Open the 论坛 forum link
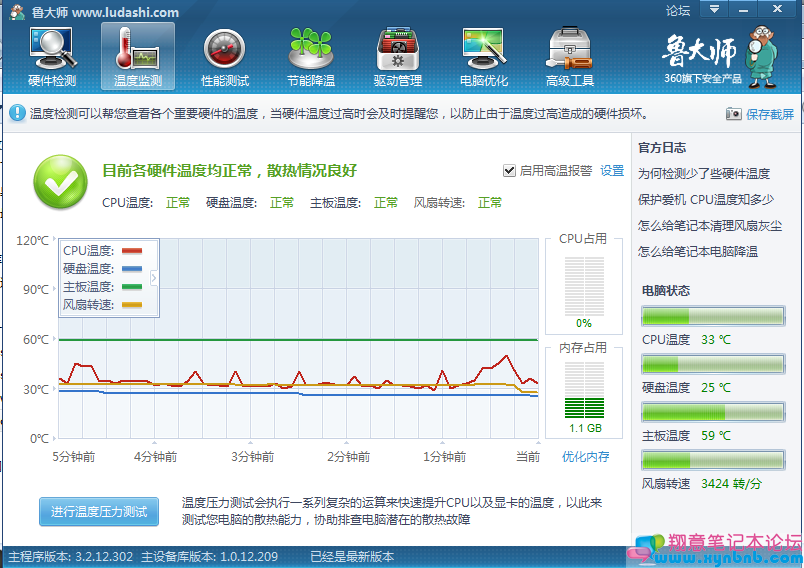 [x=678, y=10]
